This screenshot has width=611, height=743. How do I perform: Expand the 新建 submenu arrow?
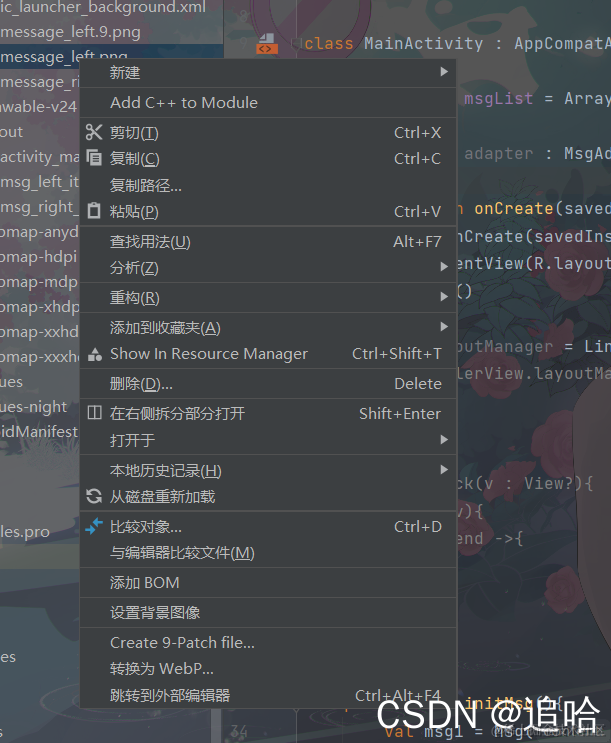(444, 72)
